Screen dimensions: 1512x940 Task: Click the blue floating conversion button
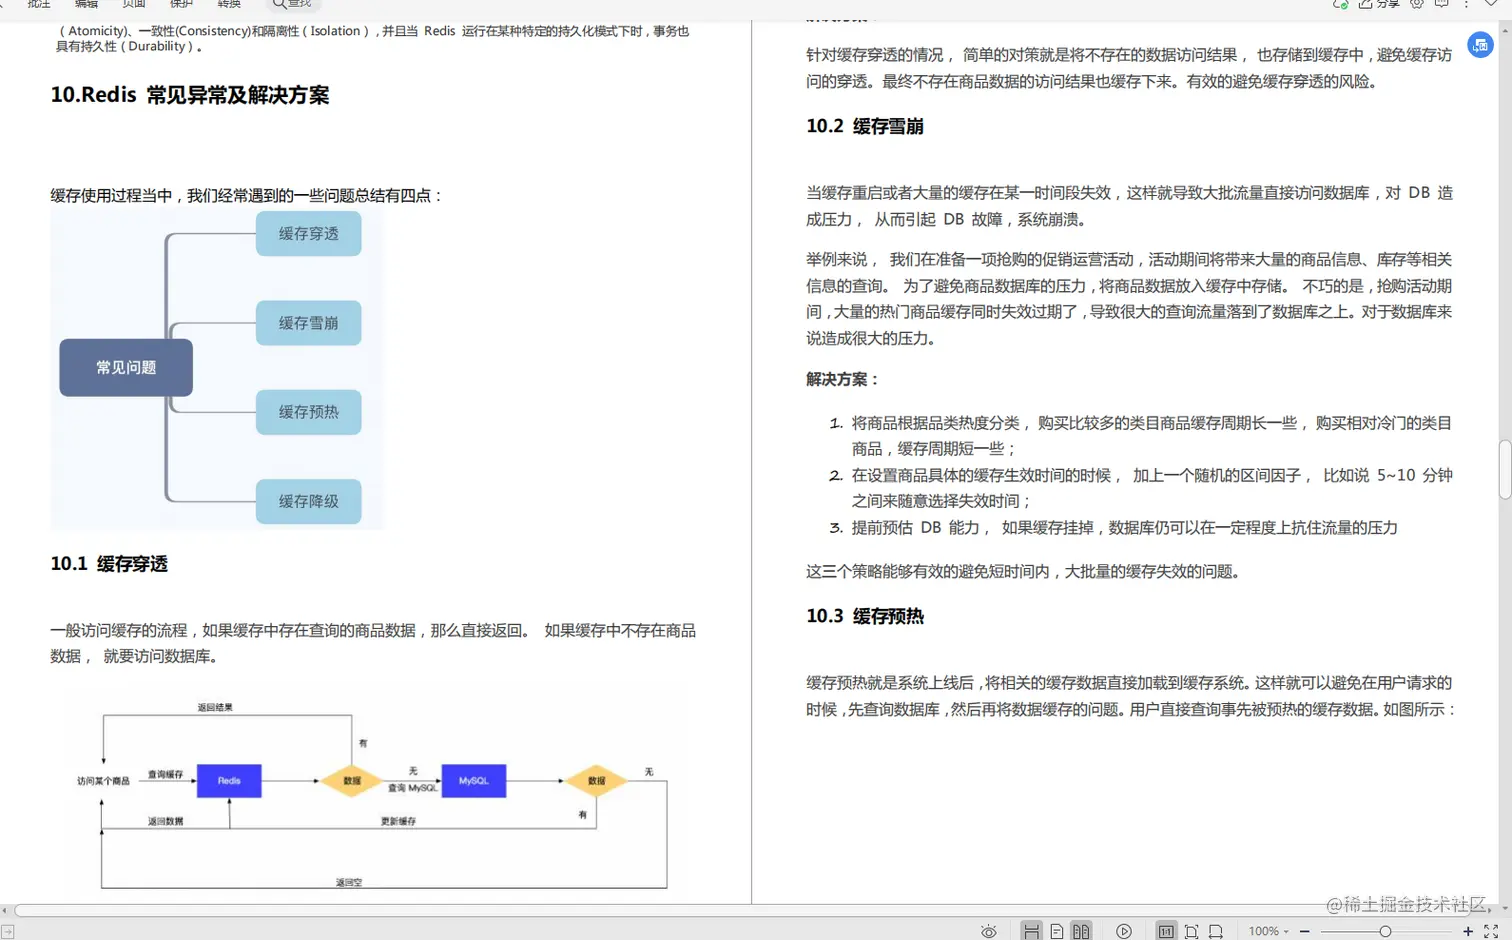pos(1479,45)
